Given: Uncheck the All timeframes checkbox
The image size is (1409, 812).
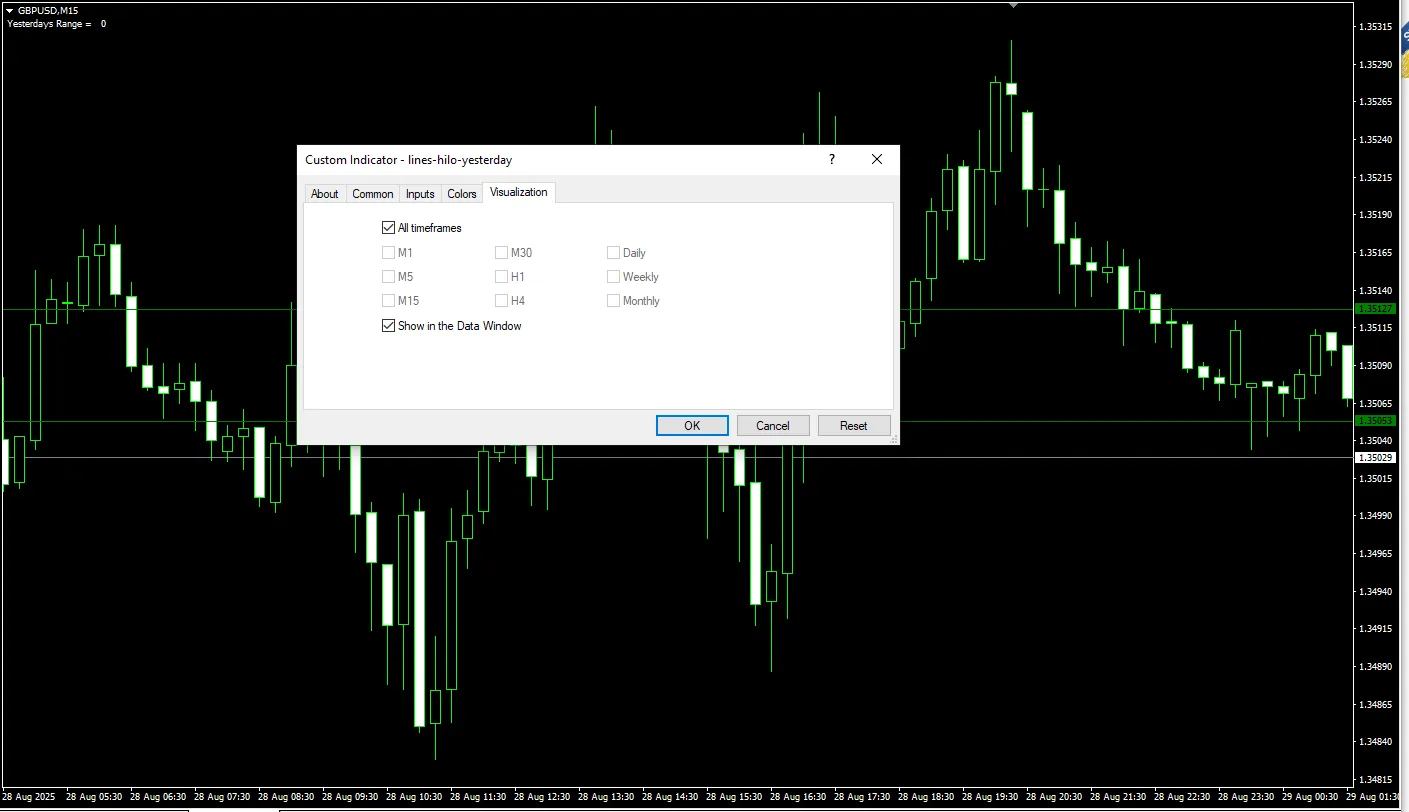Looking at the screenshot, I should tap(389, 228).
